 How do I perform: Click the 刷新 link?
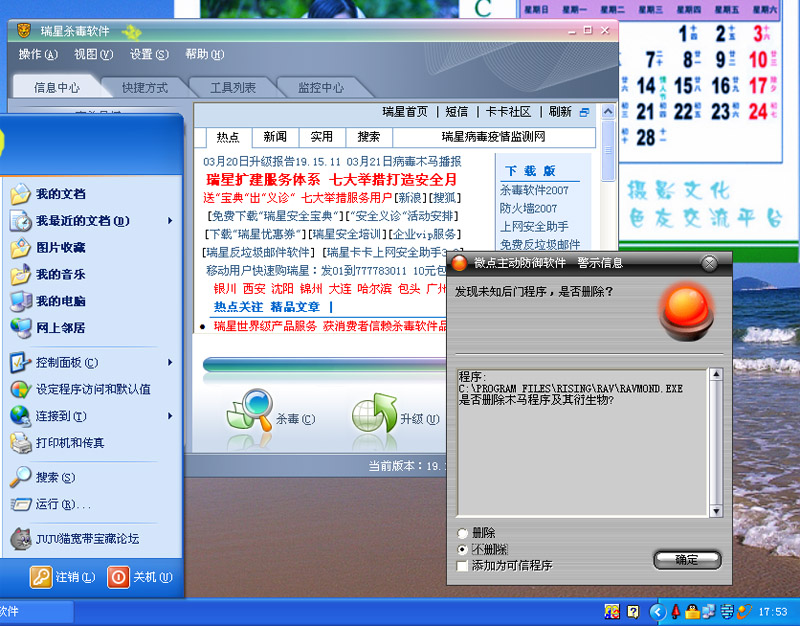coord(560,112)
